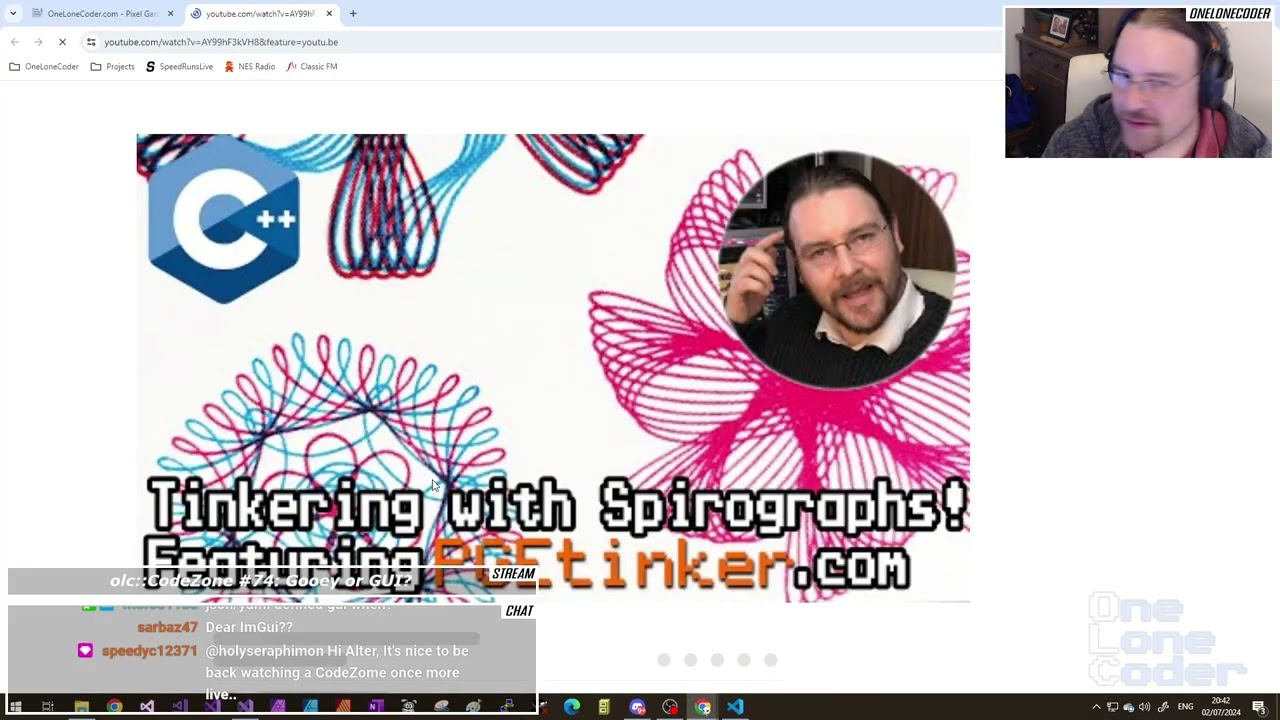Open the Classic FM bookmark
Image resolution: width=1280 pixels, height=720 pixels.
(312, 67)
